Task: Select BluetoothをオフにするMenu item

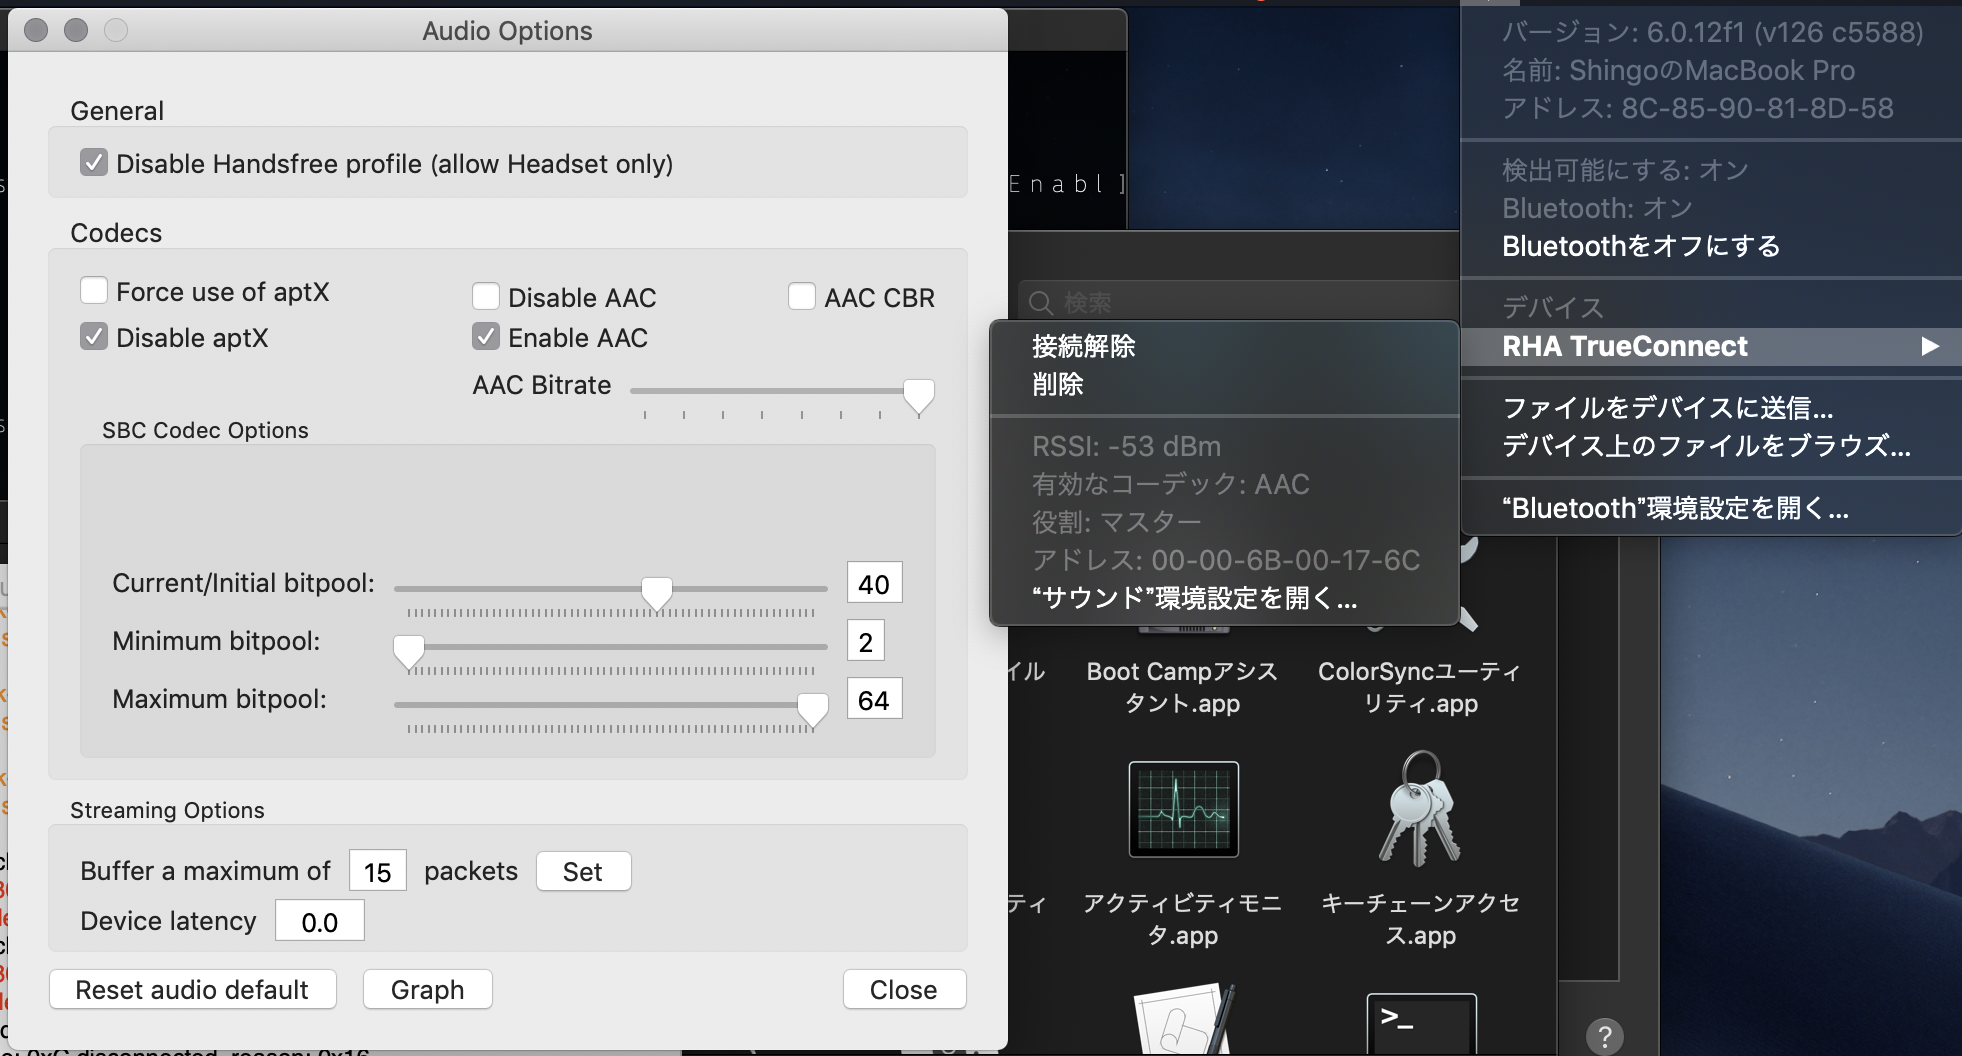Action: [x=1711, y=246]
